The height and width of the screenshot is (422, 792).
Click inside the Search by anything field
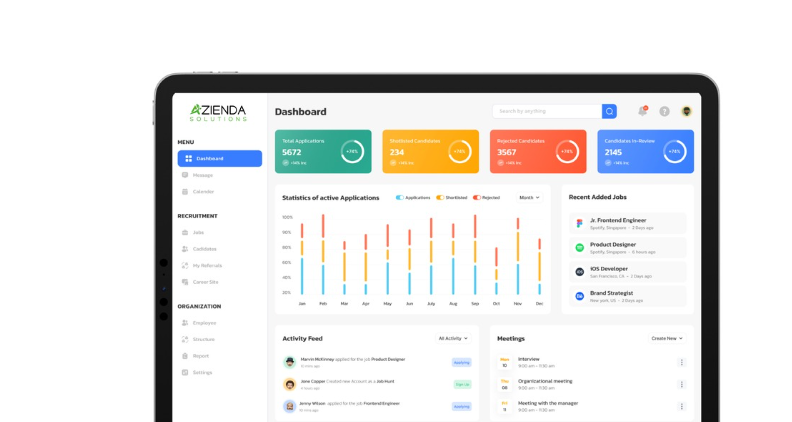click(x=547, y=111)
